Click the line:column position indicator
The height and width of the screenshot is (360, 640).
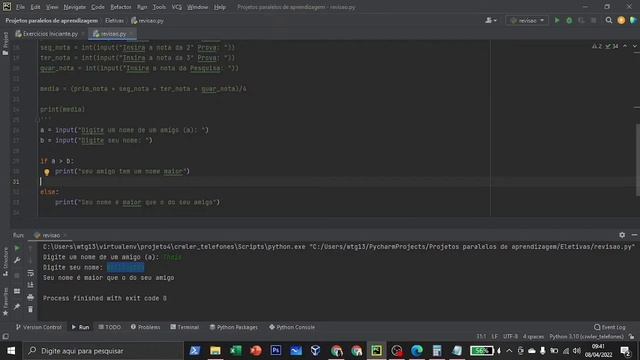click(481, 337)
